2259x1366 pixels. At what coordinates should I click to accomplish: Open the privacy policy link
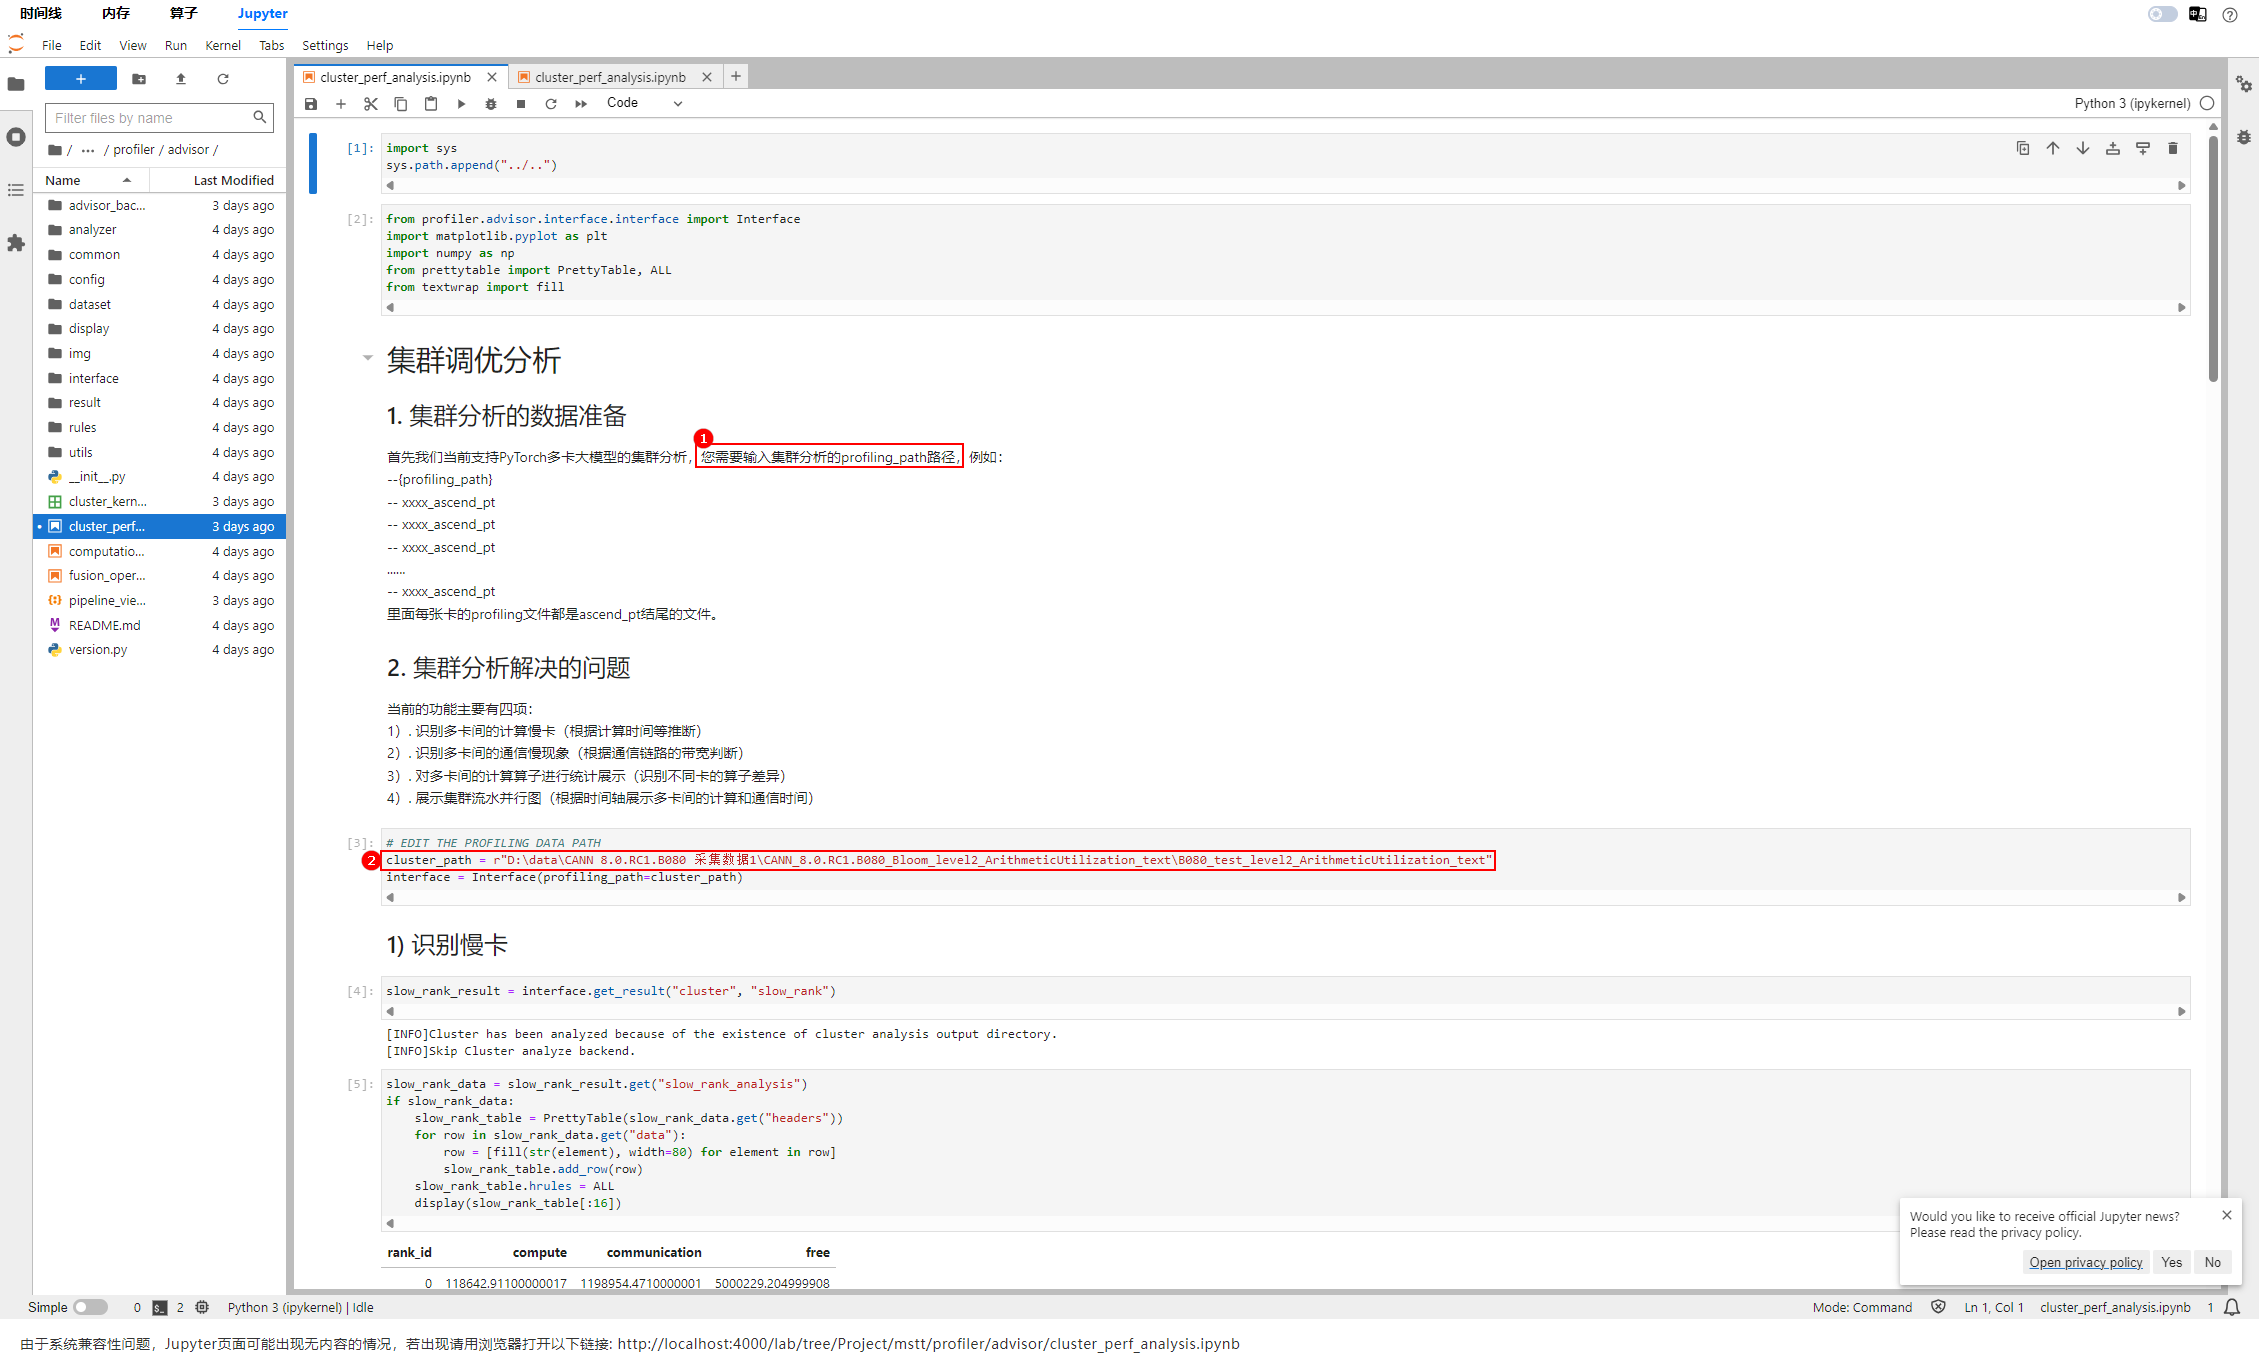tap(2086, 1262)
